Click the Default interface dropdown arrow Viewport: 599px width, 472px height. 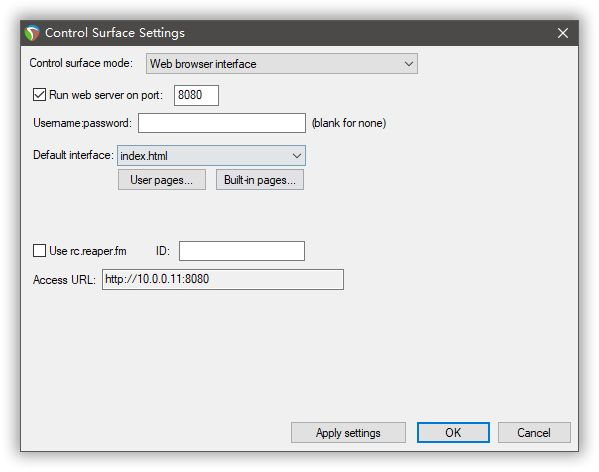[296, 156]
